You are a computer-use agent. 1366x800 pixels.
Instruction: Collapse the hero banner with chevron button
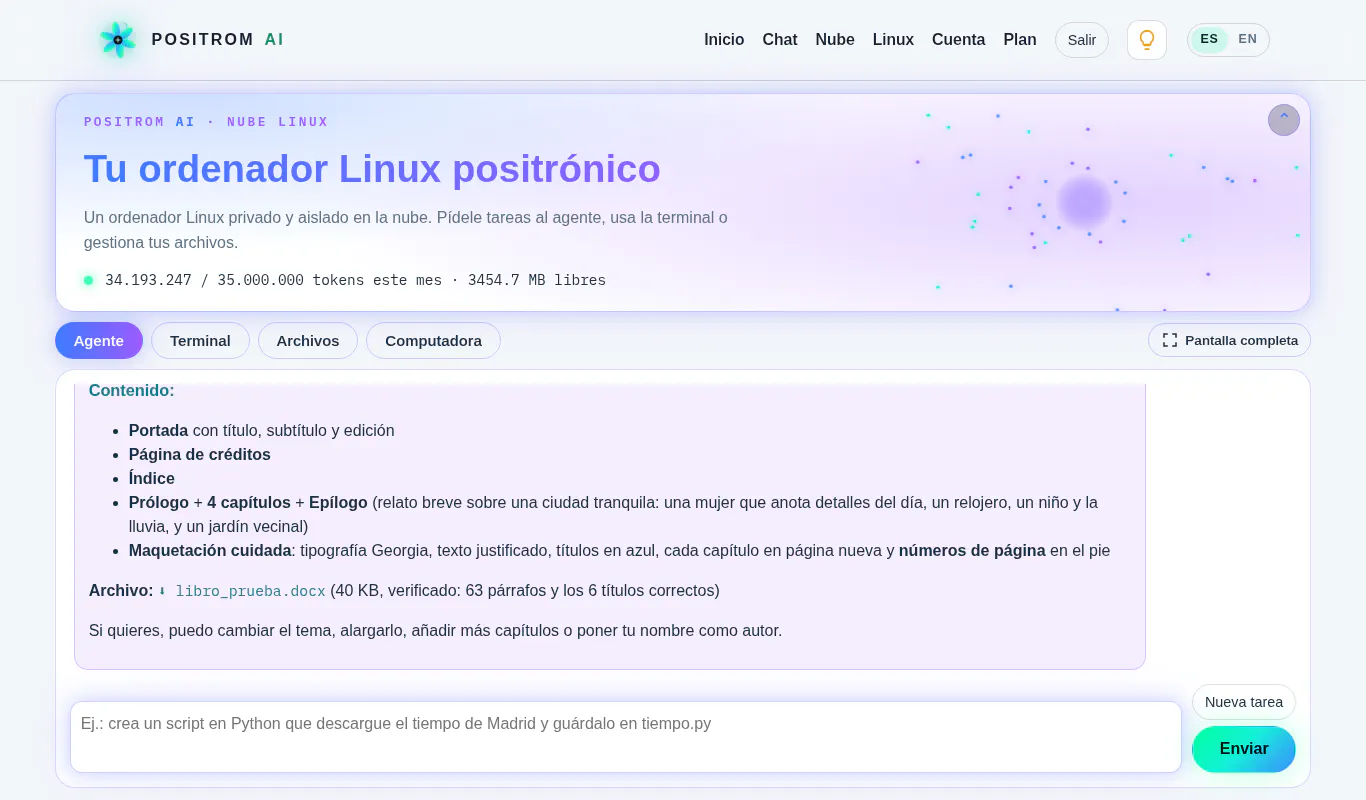(1284, 120)
